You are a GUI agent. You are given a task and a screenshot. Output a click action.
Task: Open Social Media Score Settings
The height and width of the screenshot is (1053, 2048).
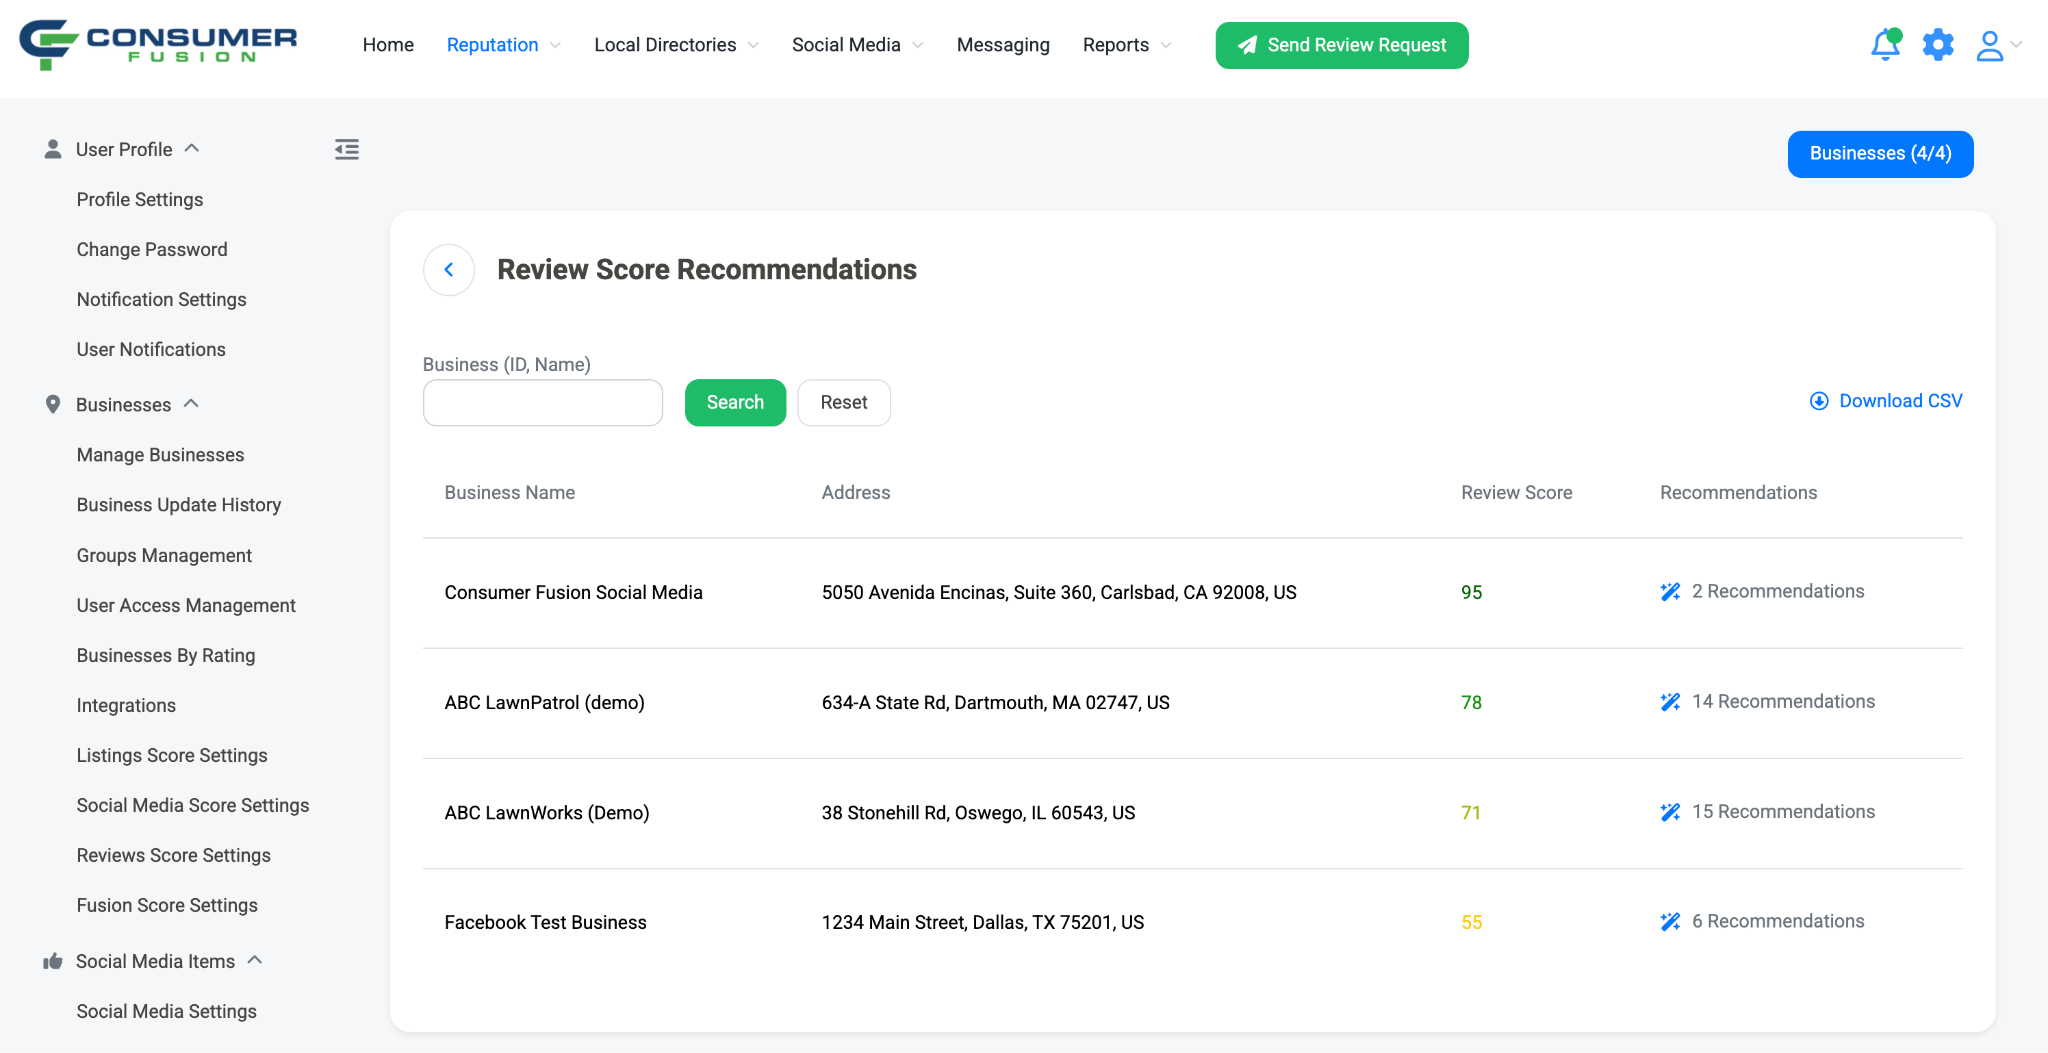coord(193,805)
